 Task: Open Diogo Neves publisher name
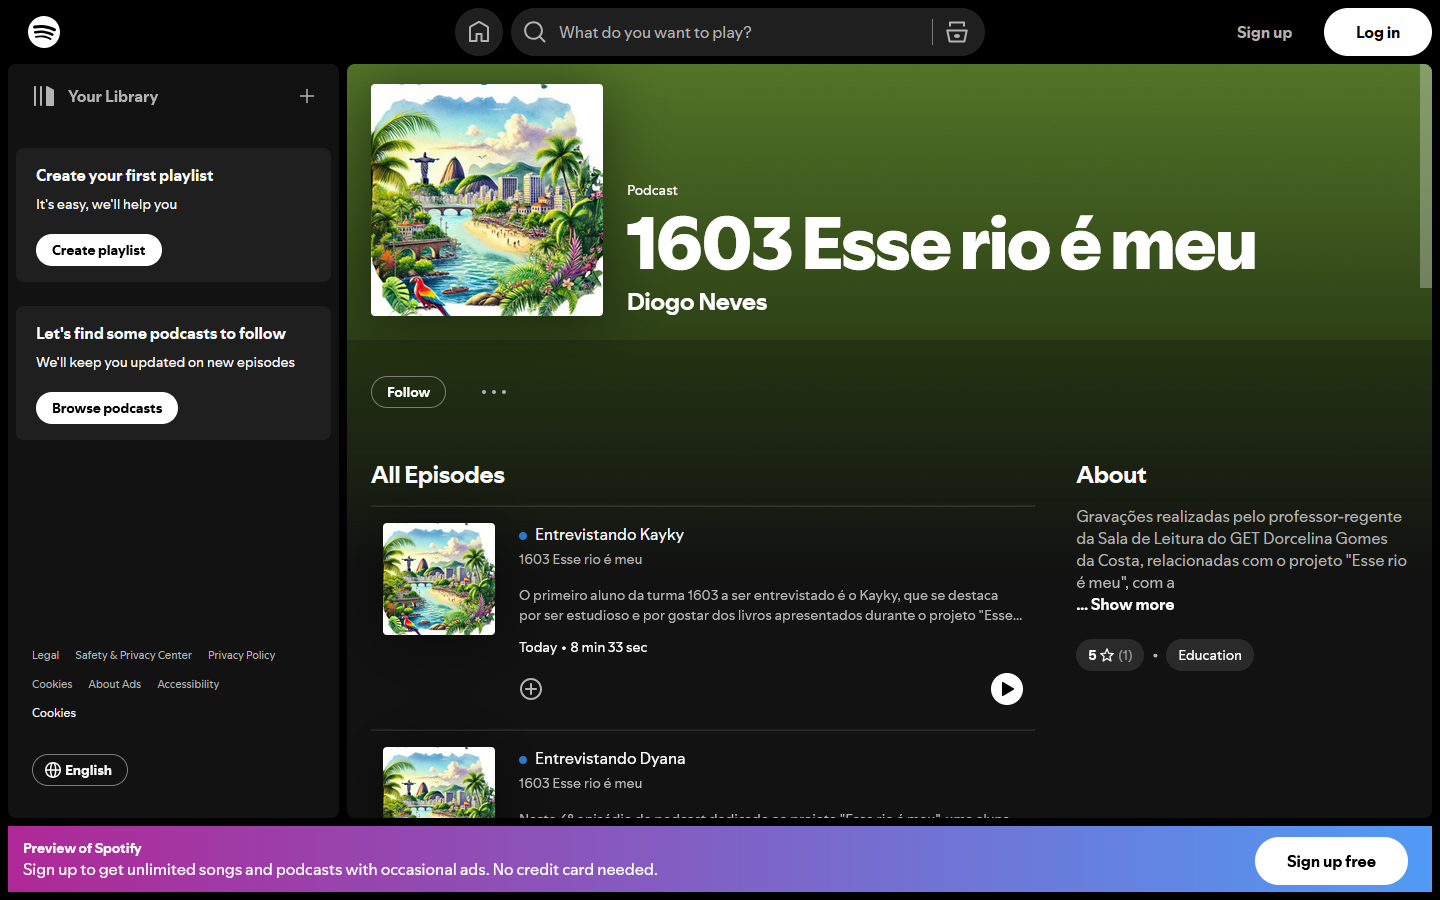pyautogui.click(x=697, y=302)
